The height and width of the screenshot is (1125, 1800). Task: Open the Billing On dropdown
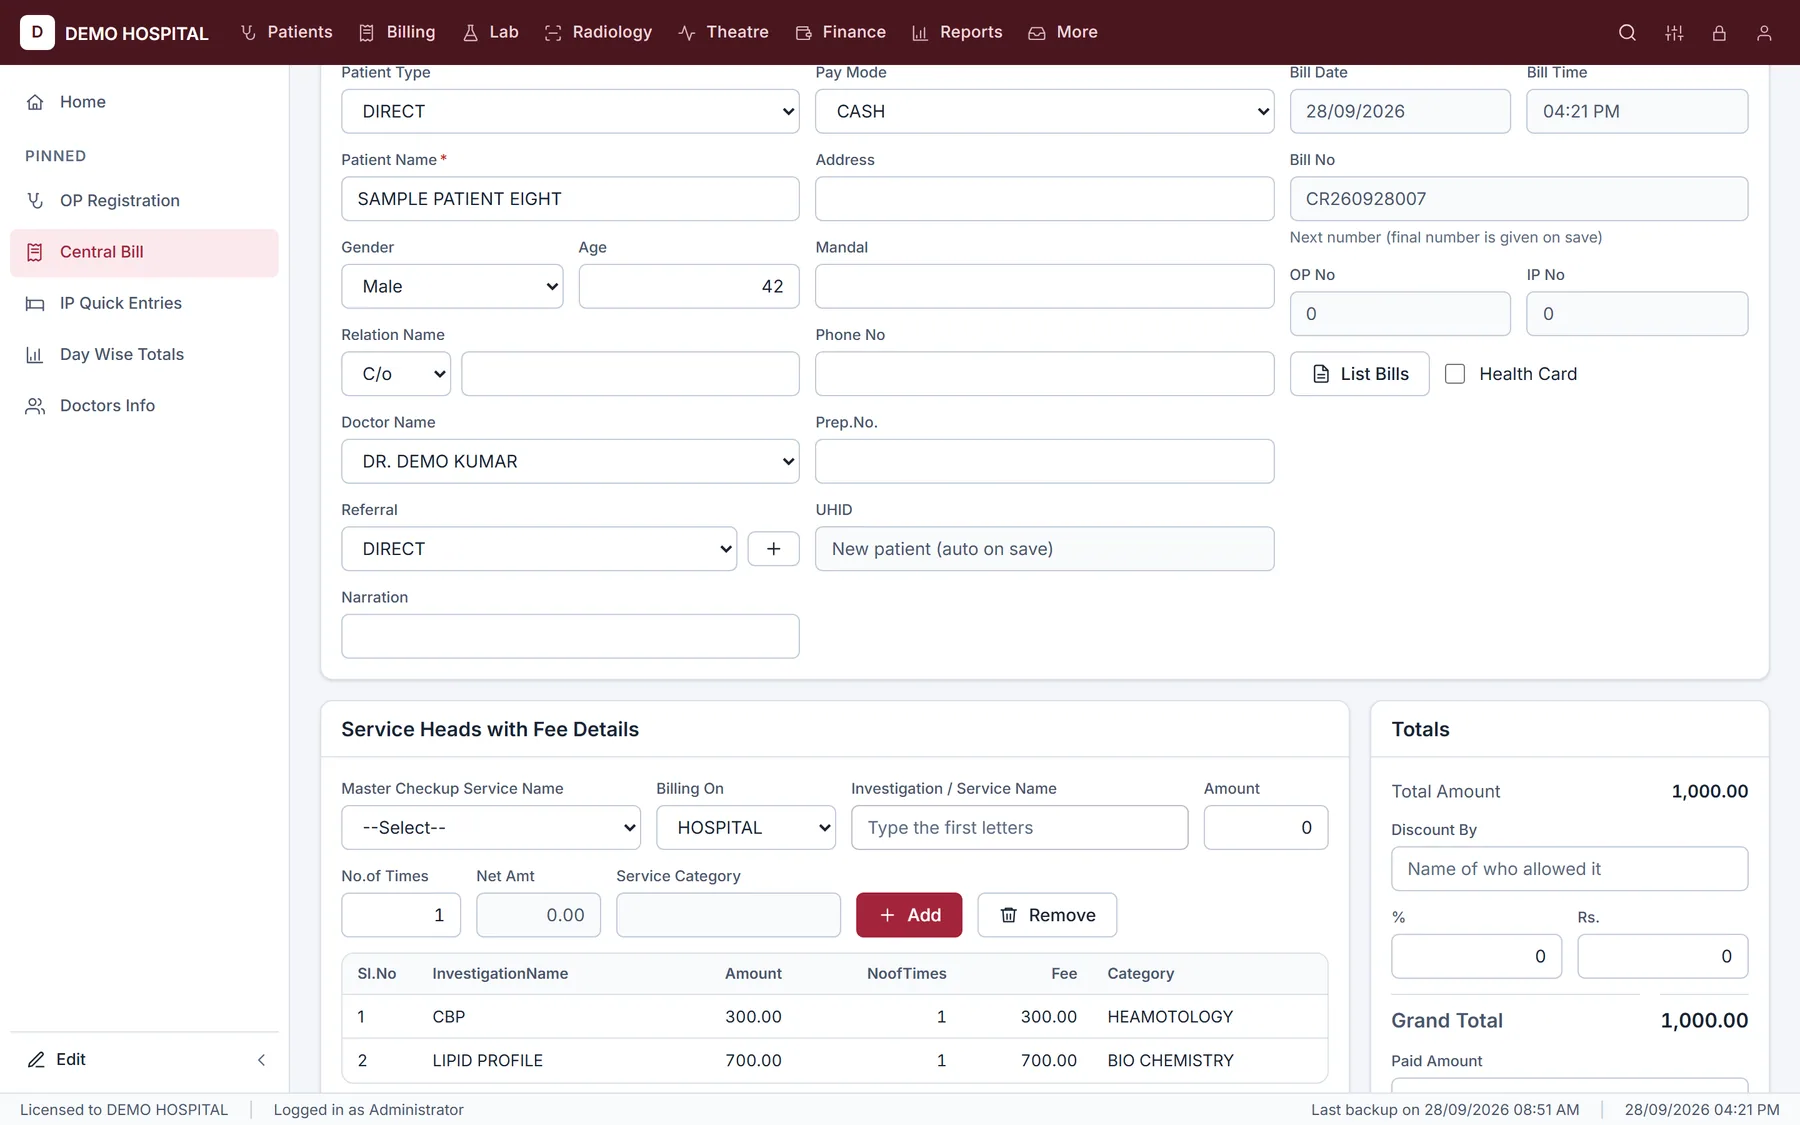(x=746, y=828)
